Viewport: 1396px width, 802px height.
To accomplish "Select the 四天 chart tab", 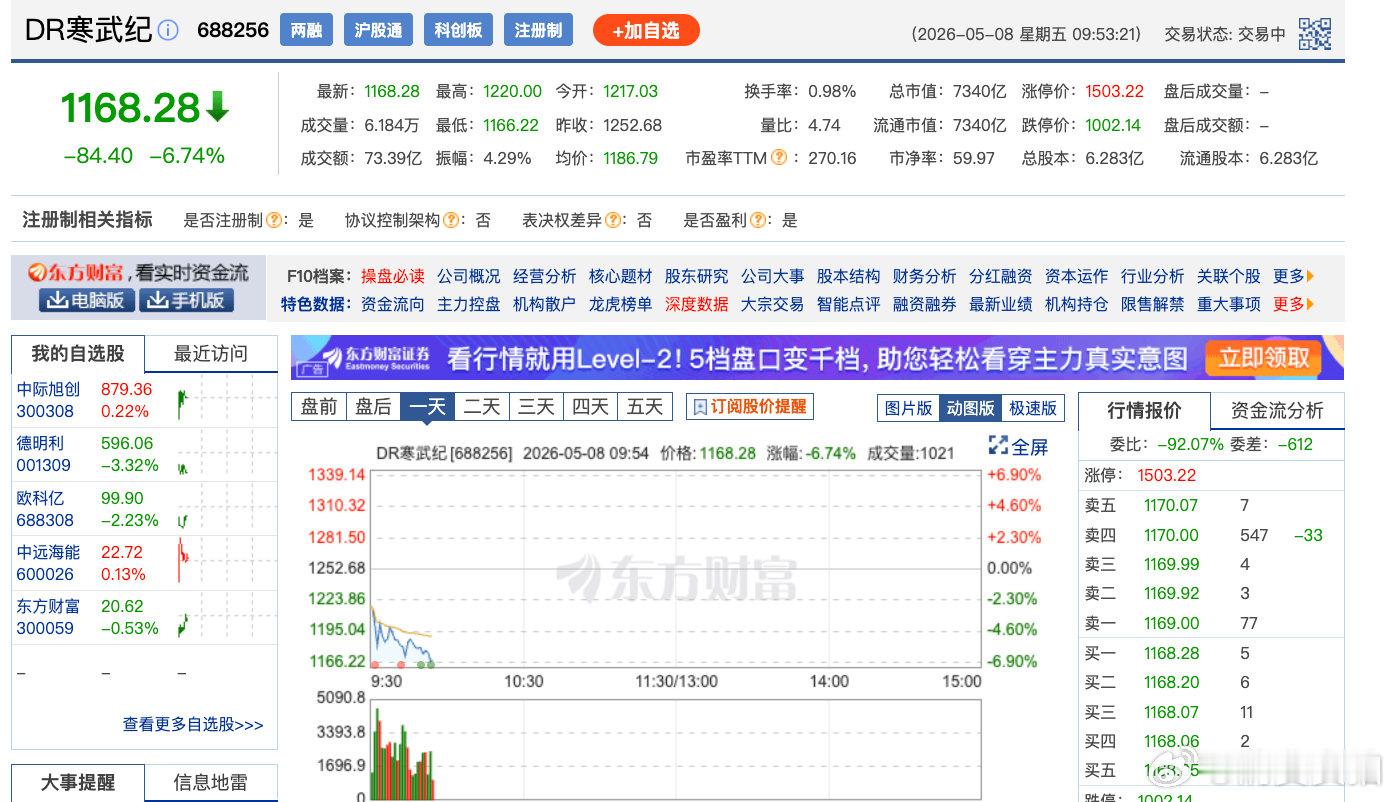I will point(589,407).
